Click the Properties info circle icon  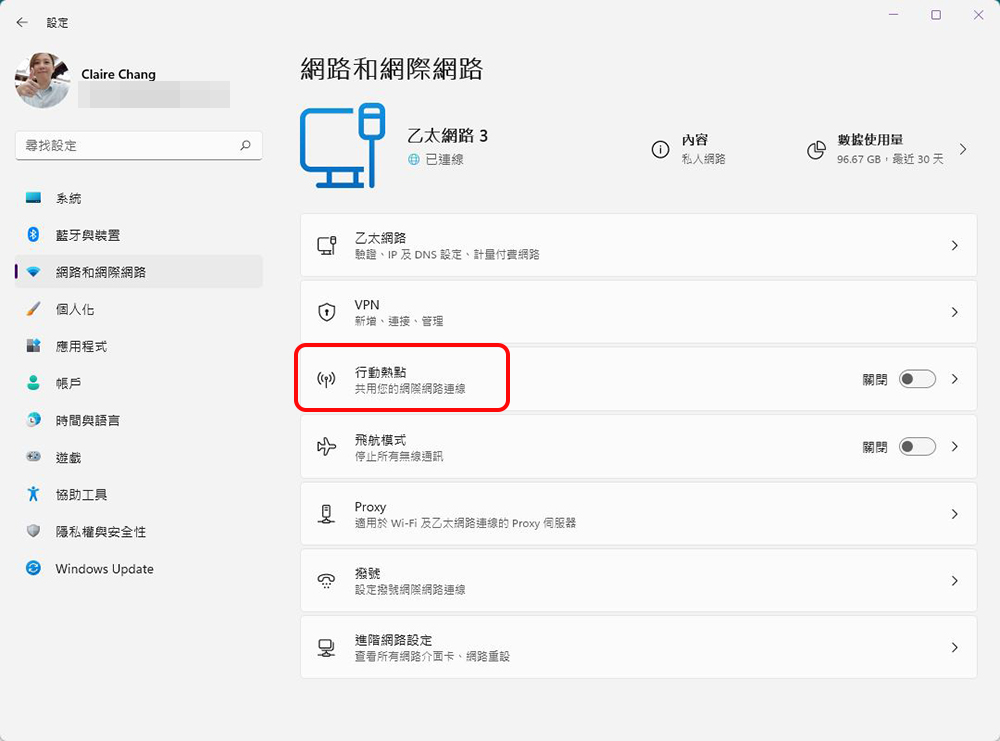tap(660, 149)
